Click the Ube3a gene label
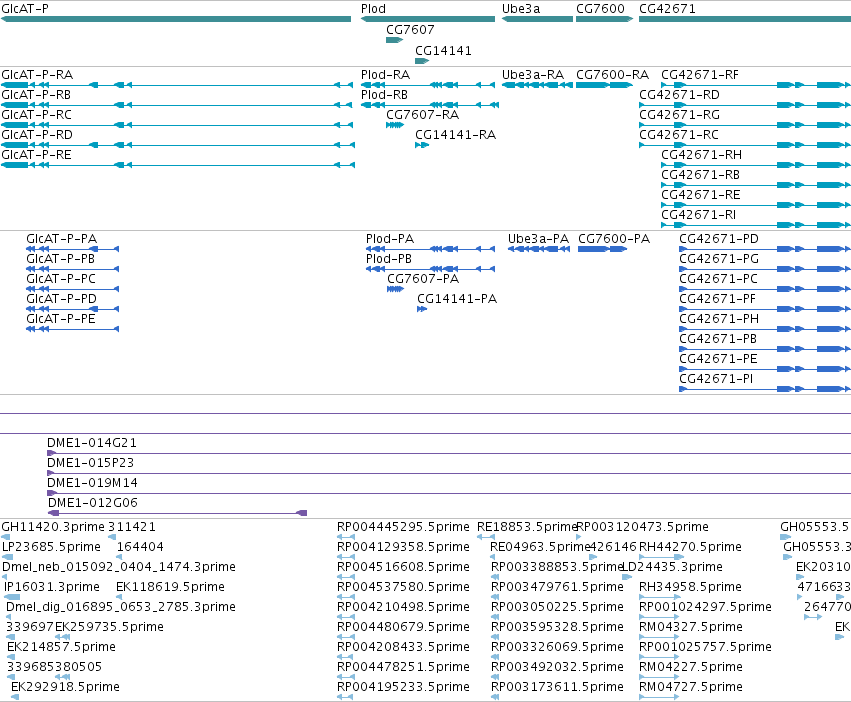The width and height of the screenshot is (851, 702). pyautogui.click(x=521, y=9)
